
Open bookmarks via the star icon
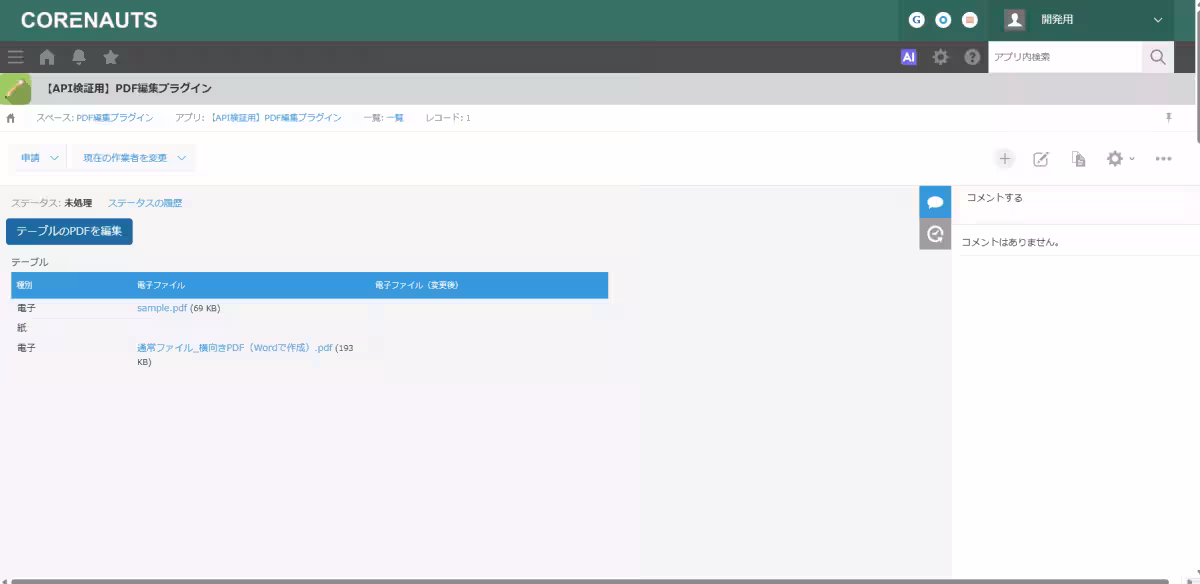click(x=111, y=57)
